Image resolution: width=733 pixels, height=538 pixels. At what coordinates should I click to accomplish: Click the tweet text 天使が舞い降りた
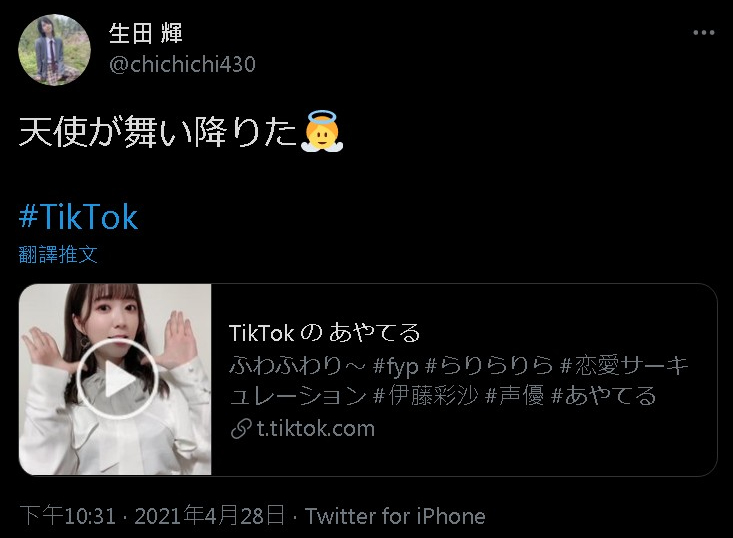158,132
